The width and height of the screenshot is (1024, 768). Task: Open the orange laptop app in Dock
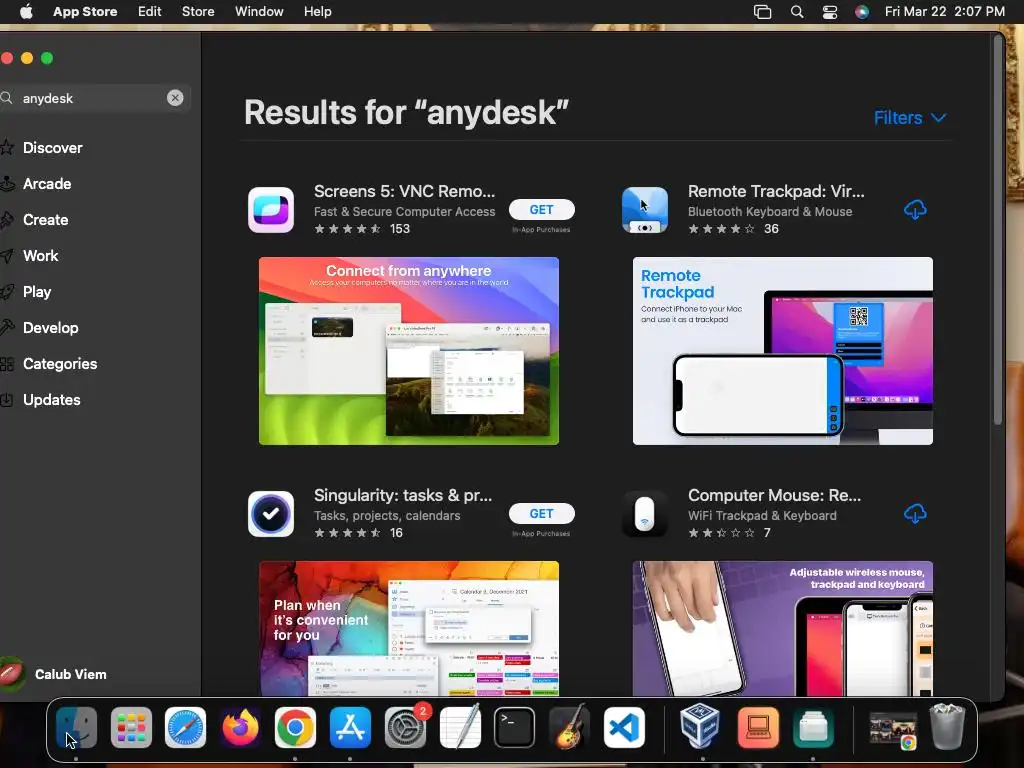758,728
